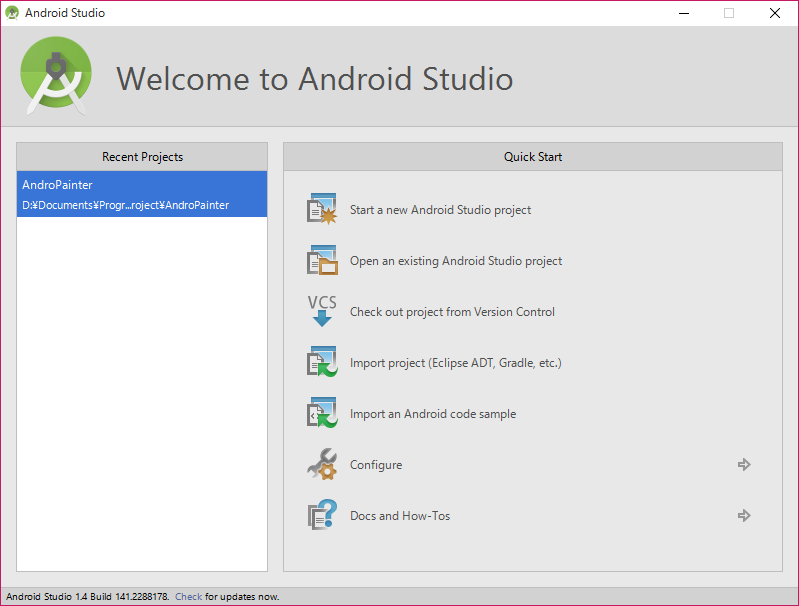Choose 'Open an existing Android Studio project'
Image resolution: width=799 pixels, height=606 pixels.
click(x=456, y=261)
